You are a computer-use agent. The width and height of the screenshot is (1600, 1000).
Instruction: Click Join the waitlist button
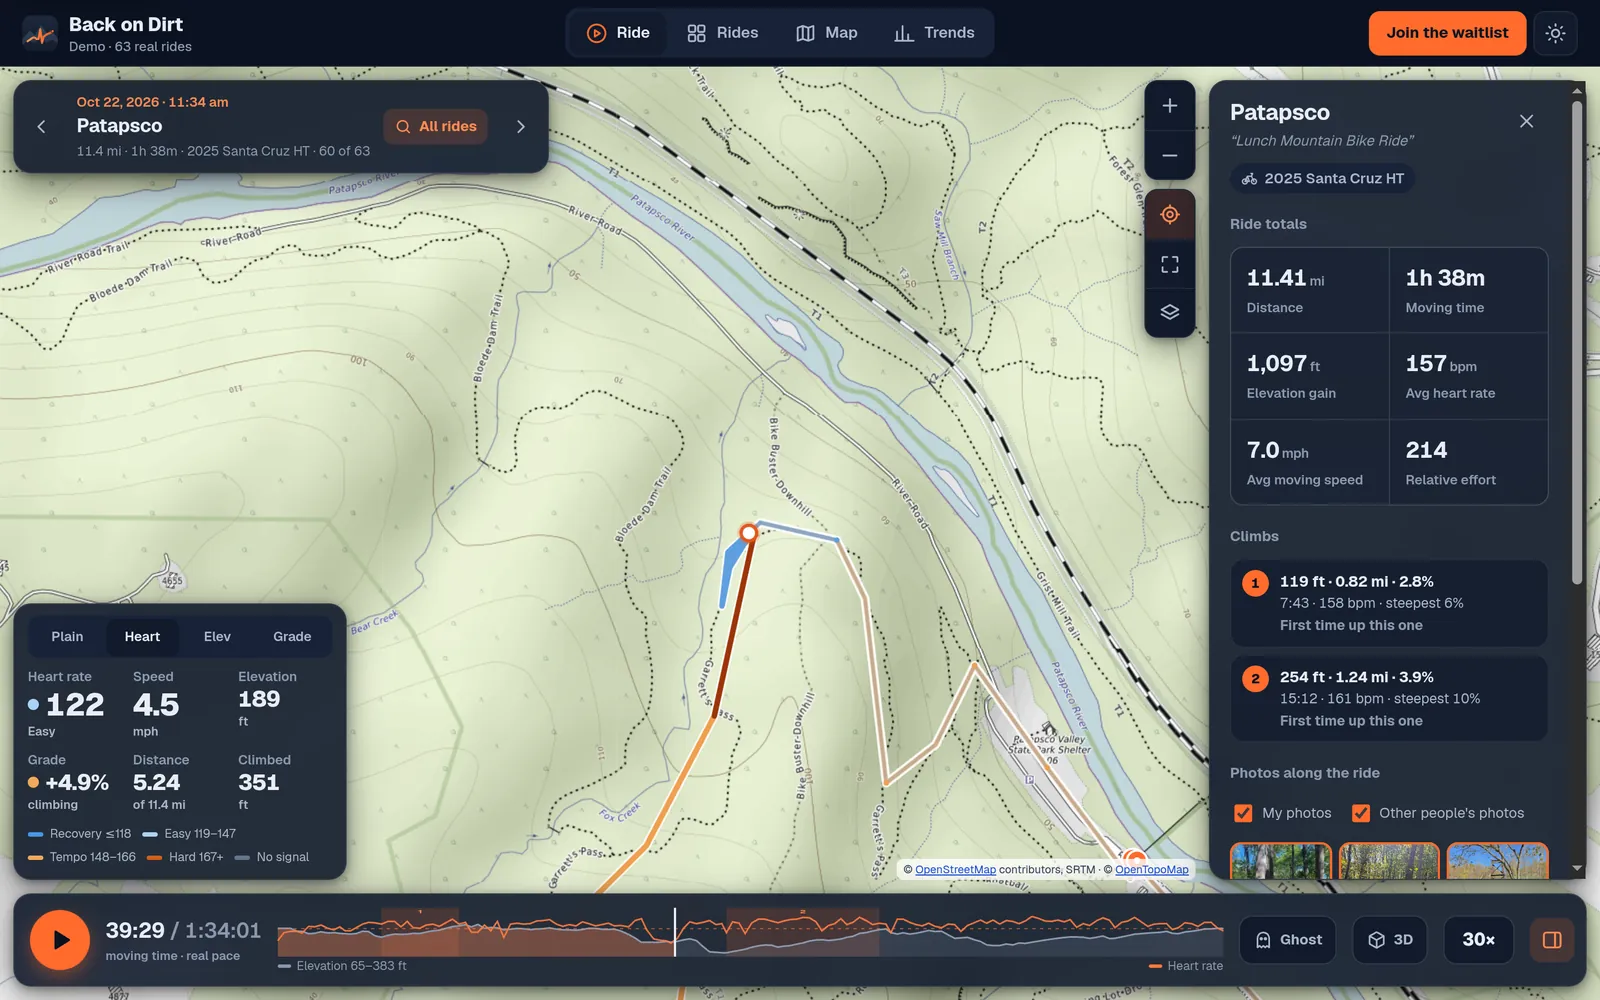[x=1447, y=33]
